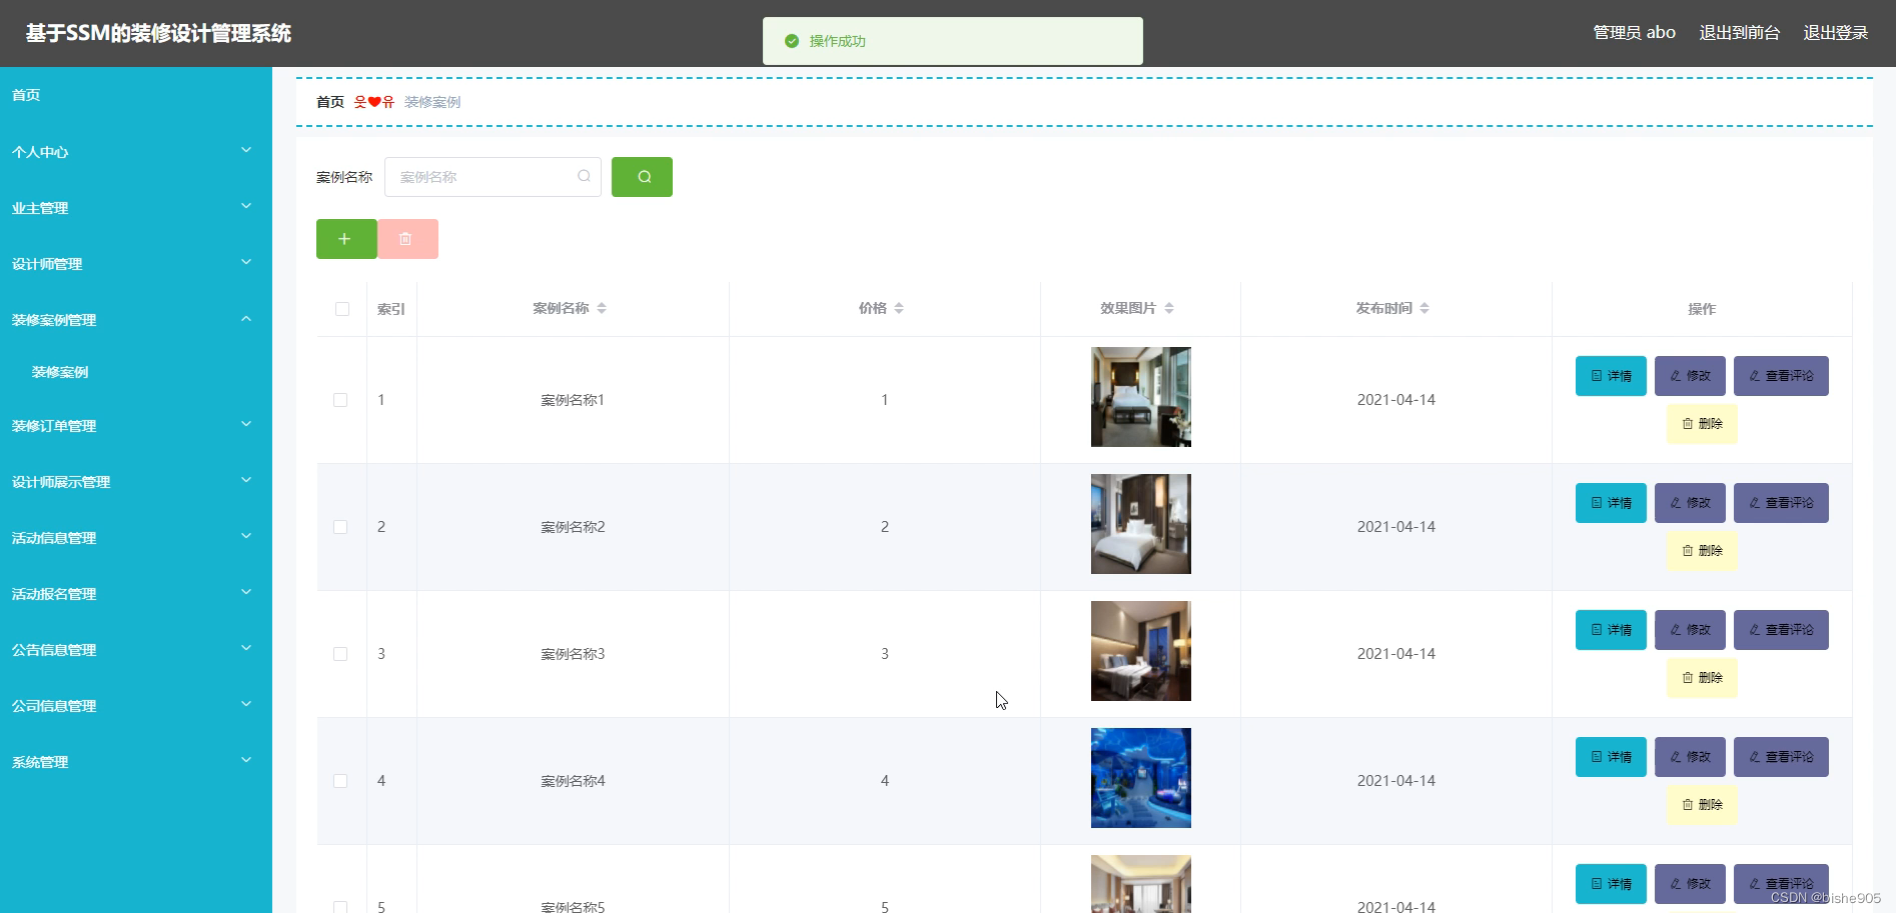Click the 装修案例 breadcrumb item
The width and height of the screenshot is (1896, 913).
[x=432, y=102]
